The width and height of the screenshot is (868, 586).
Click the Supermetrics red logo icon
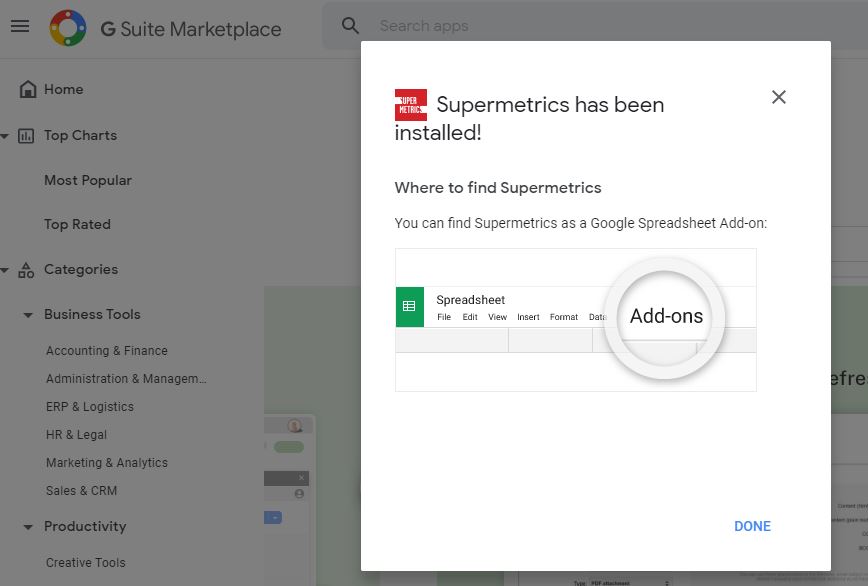(411, 105)
